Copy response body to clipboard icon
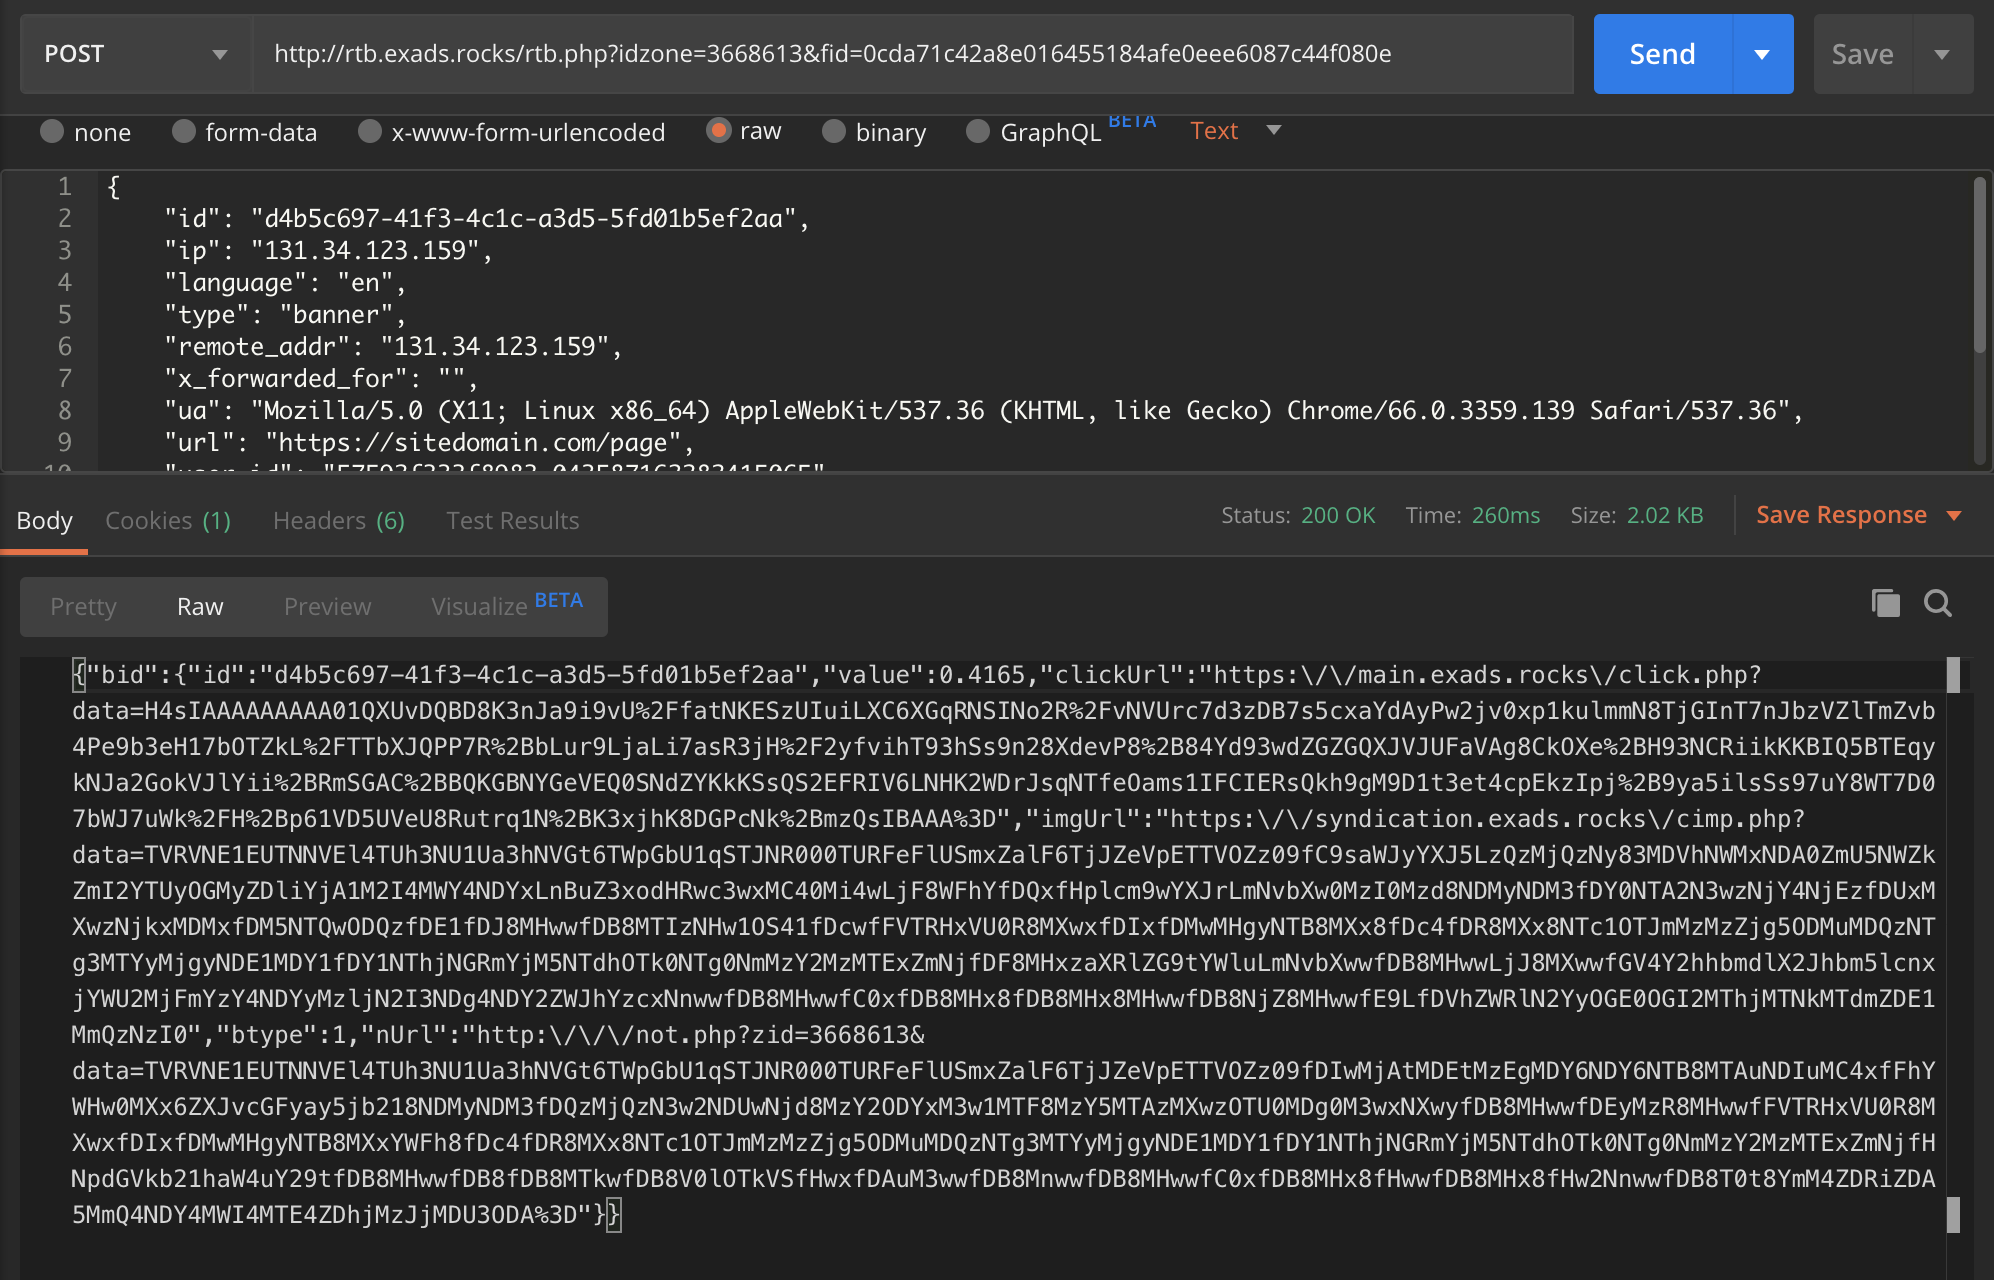 [x=1885, y=603]
